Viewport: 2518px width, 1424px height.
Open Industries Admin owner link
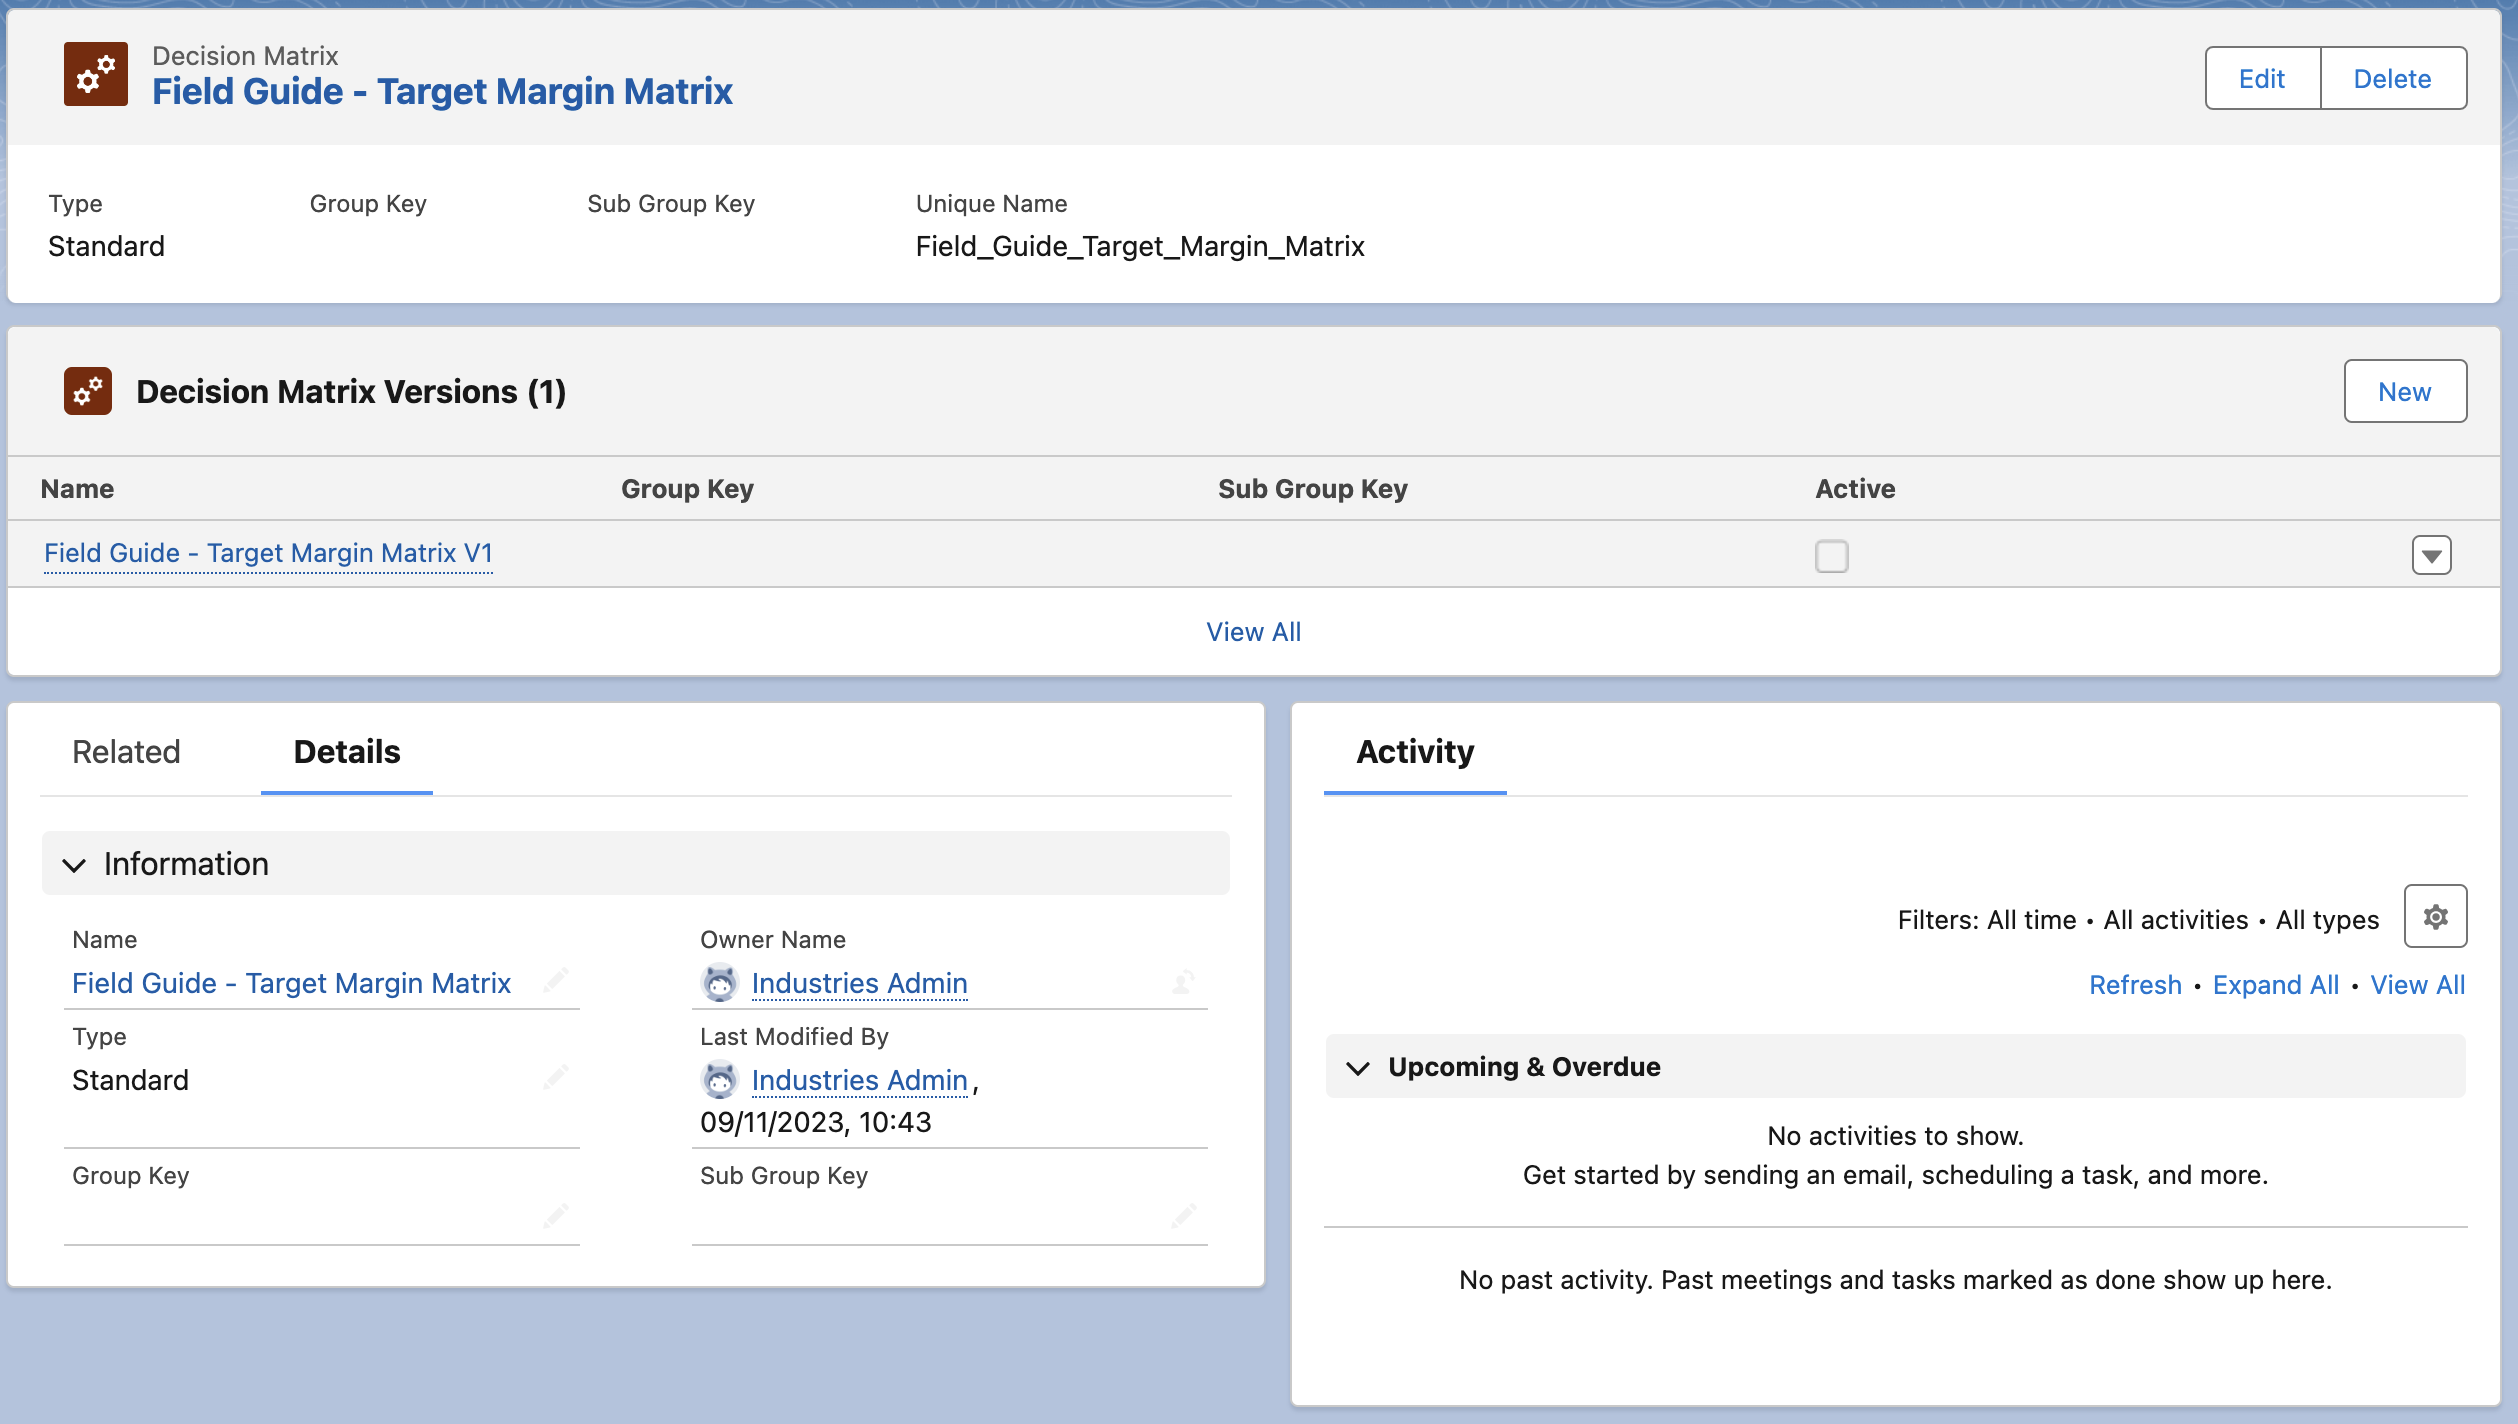859,983
